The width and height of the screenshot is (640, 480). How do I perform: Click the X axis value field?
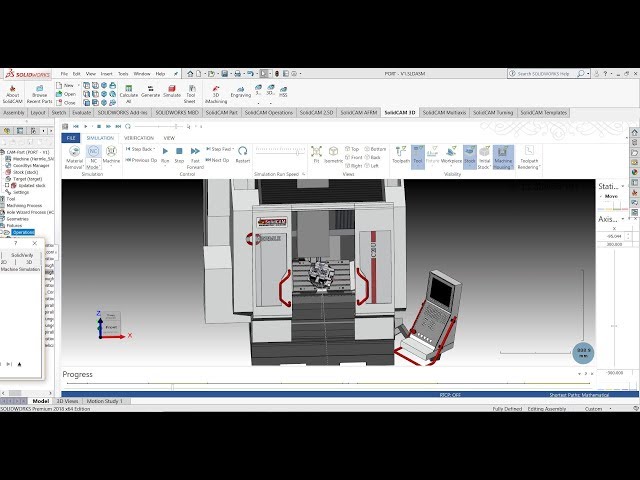614,236
